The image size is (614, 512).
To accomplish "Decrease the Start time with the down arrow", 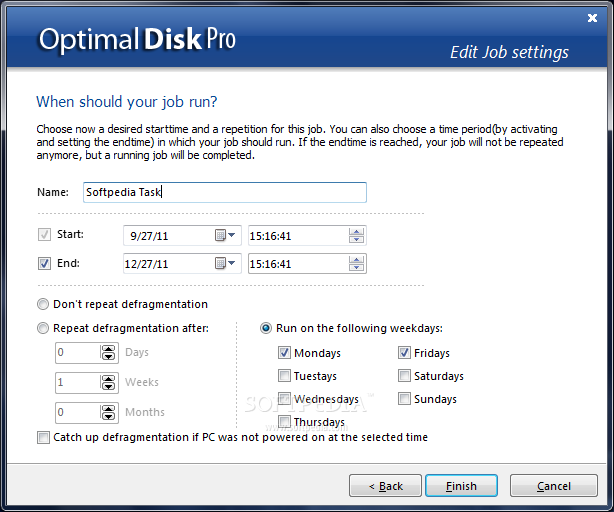I will (x=356, y=239).
